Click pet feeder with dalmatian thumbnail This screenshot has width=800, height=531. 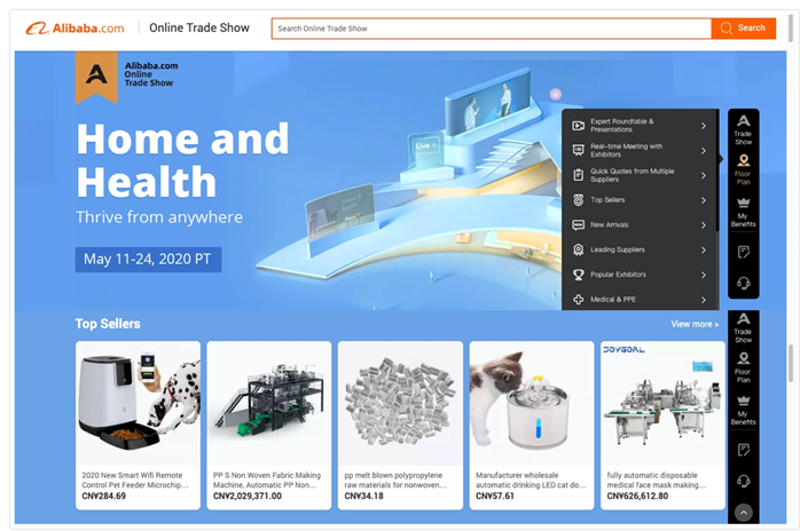pyautogui.click(x=138, y=403)
